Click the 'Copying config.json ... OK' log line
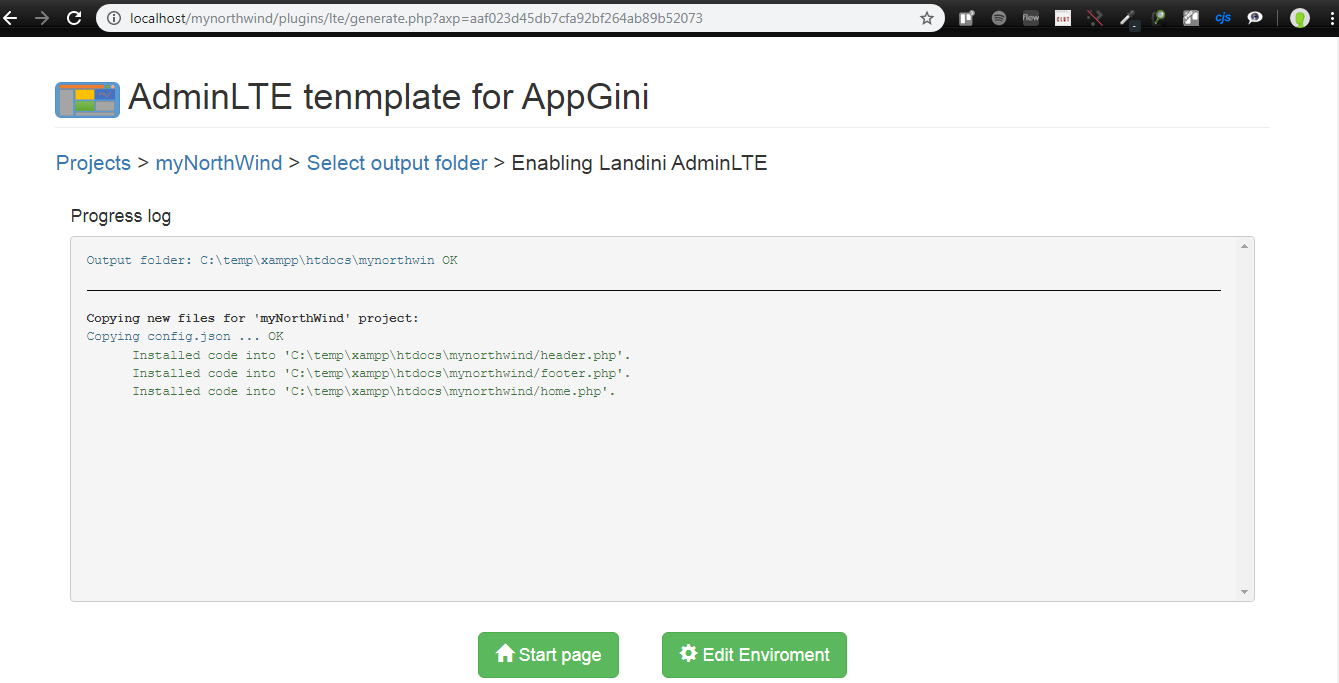 coord(185,336)
